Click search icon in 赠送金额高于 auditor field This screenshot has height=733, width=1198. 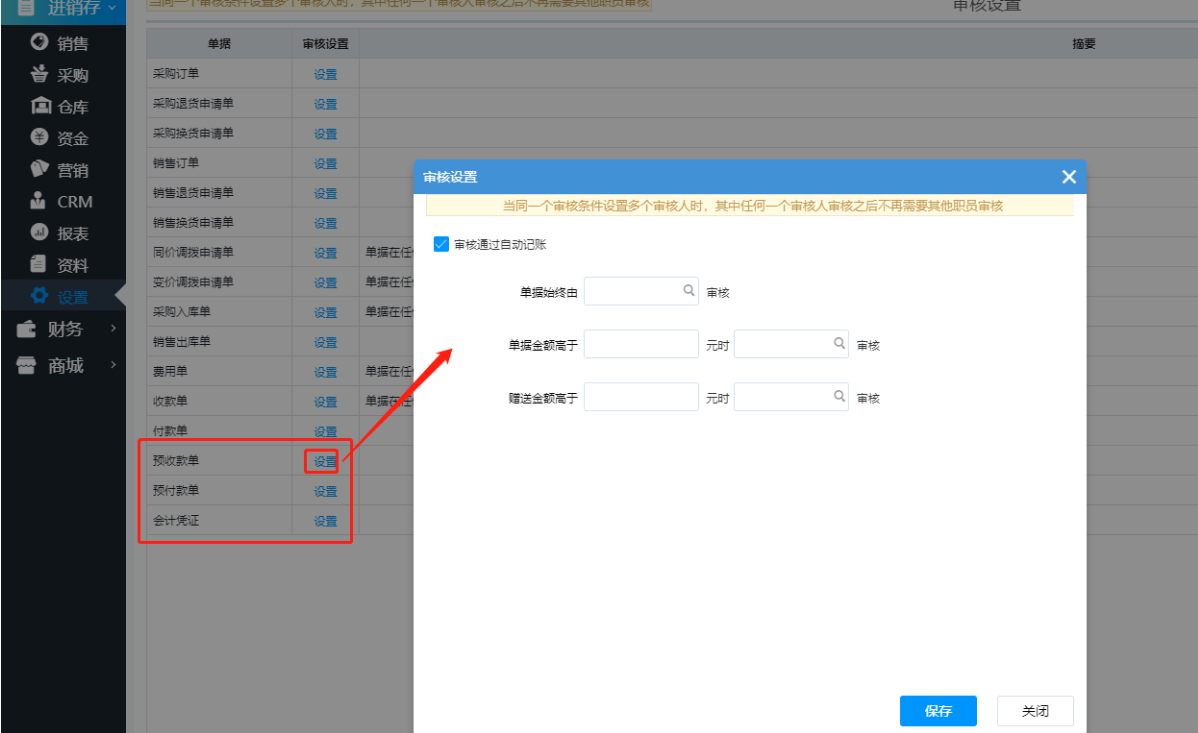(x=839, y=396)
